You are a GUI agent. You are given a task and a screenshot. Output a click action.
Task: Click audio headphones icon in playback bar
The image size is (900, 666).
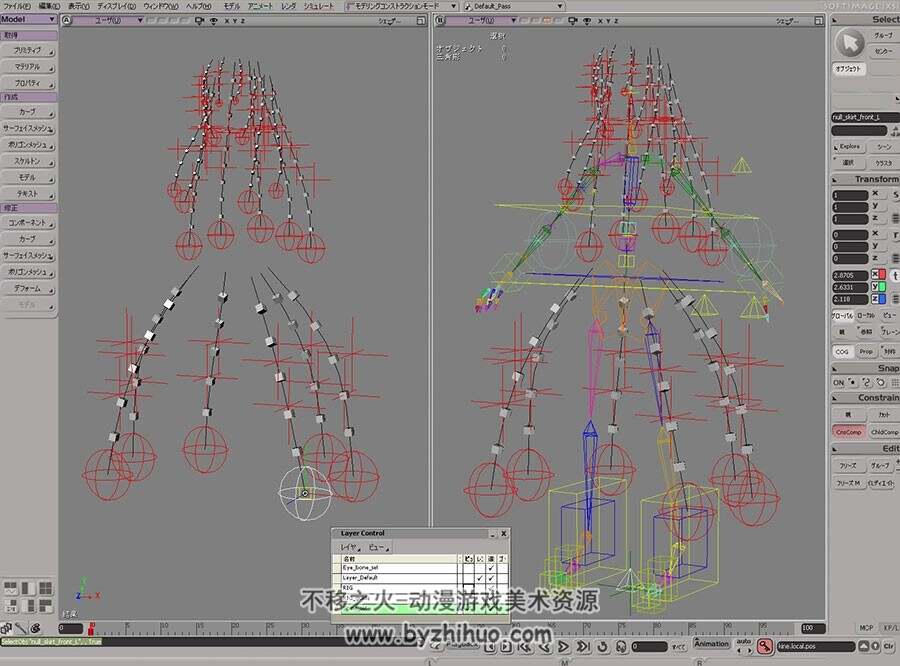coord(621,647)
